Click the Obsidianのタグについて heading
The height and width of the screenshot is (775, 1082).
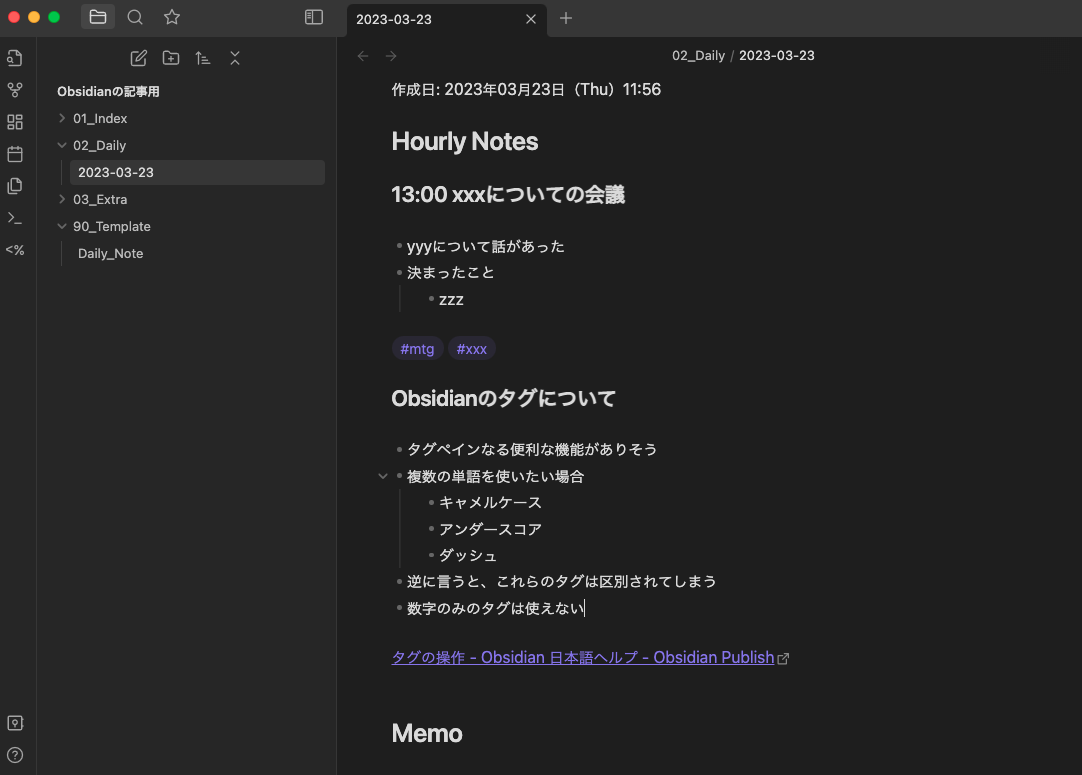[504, 398]
